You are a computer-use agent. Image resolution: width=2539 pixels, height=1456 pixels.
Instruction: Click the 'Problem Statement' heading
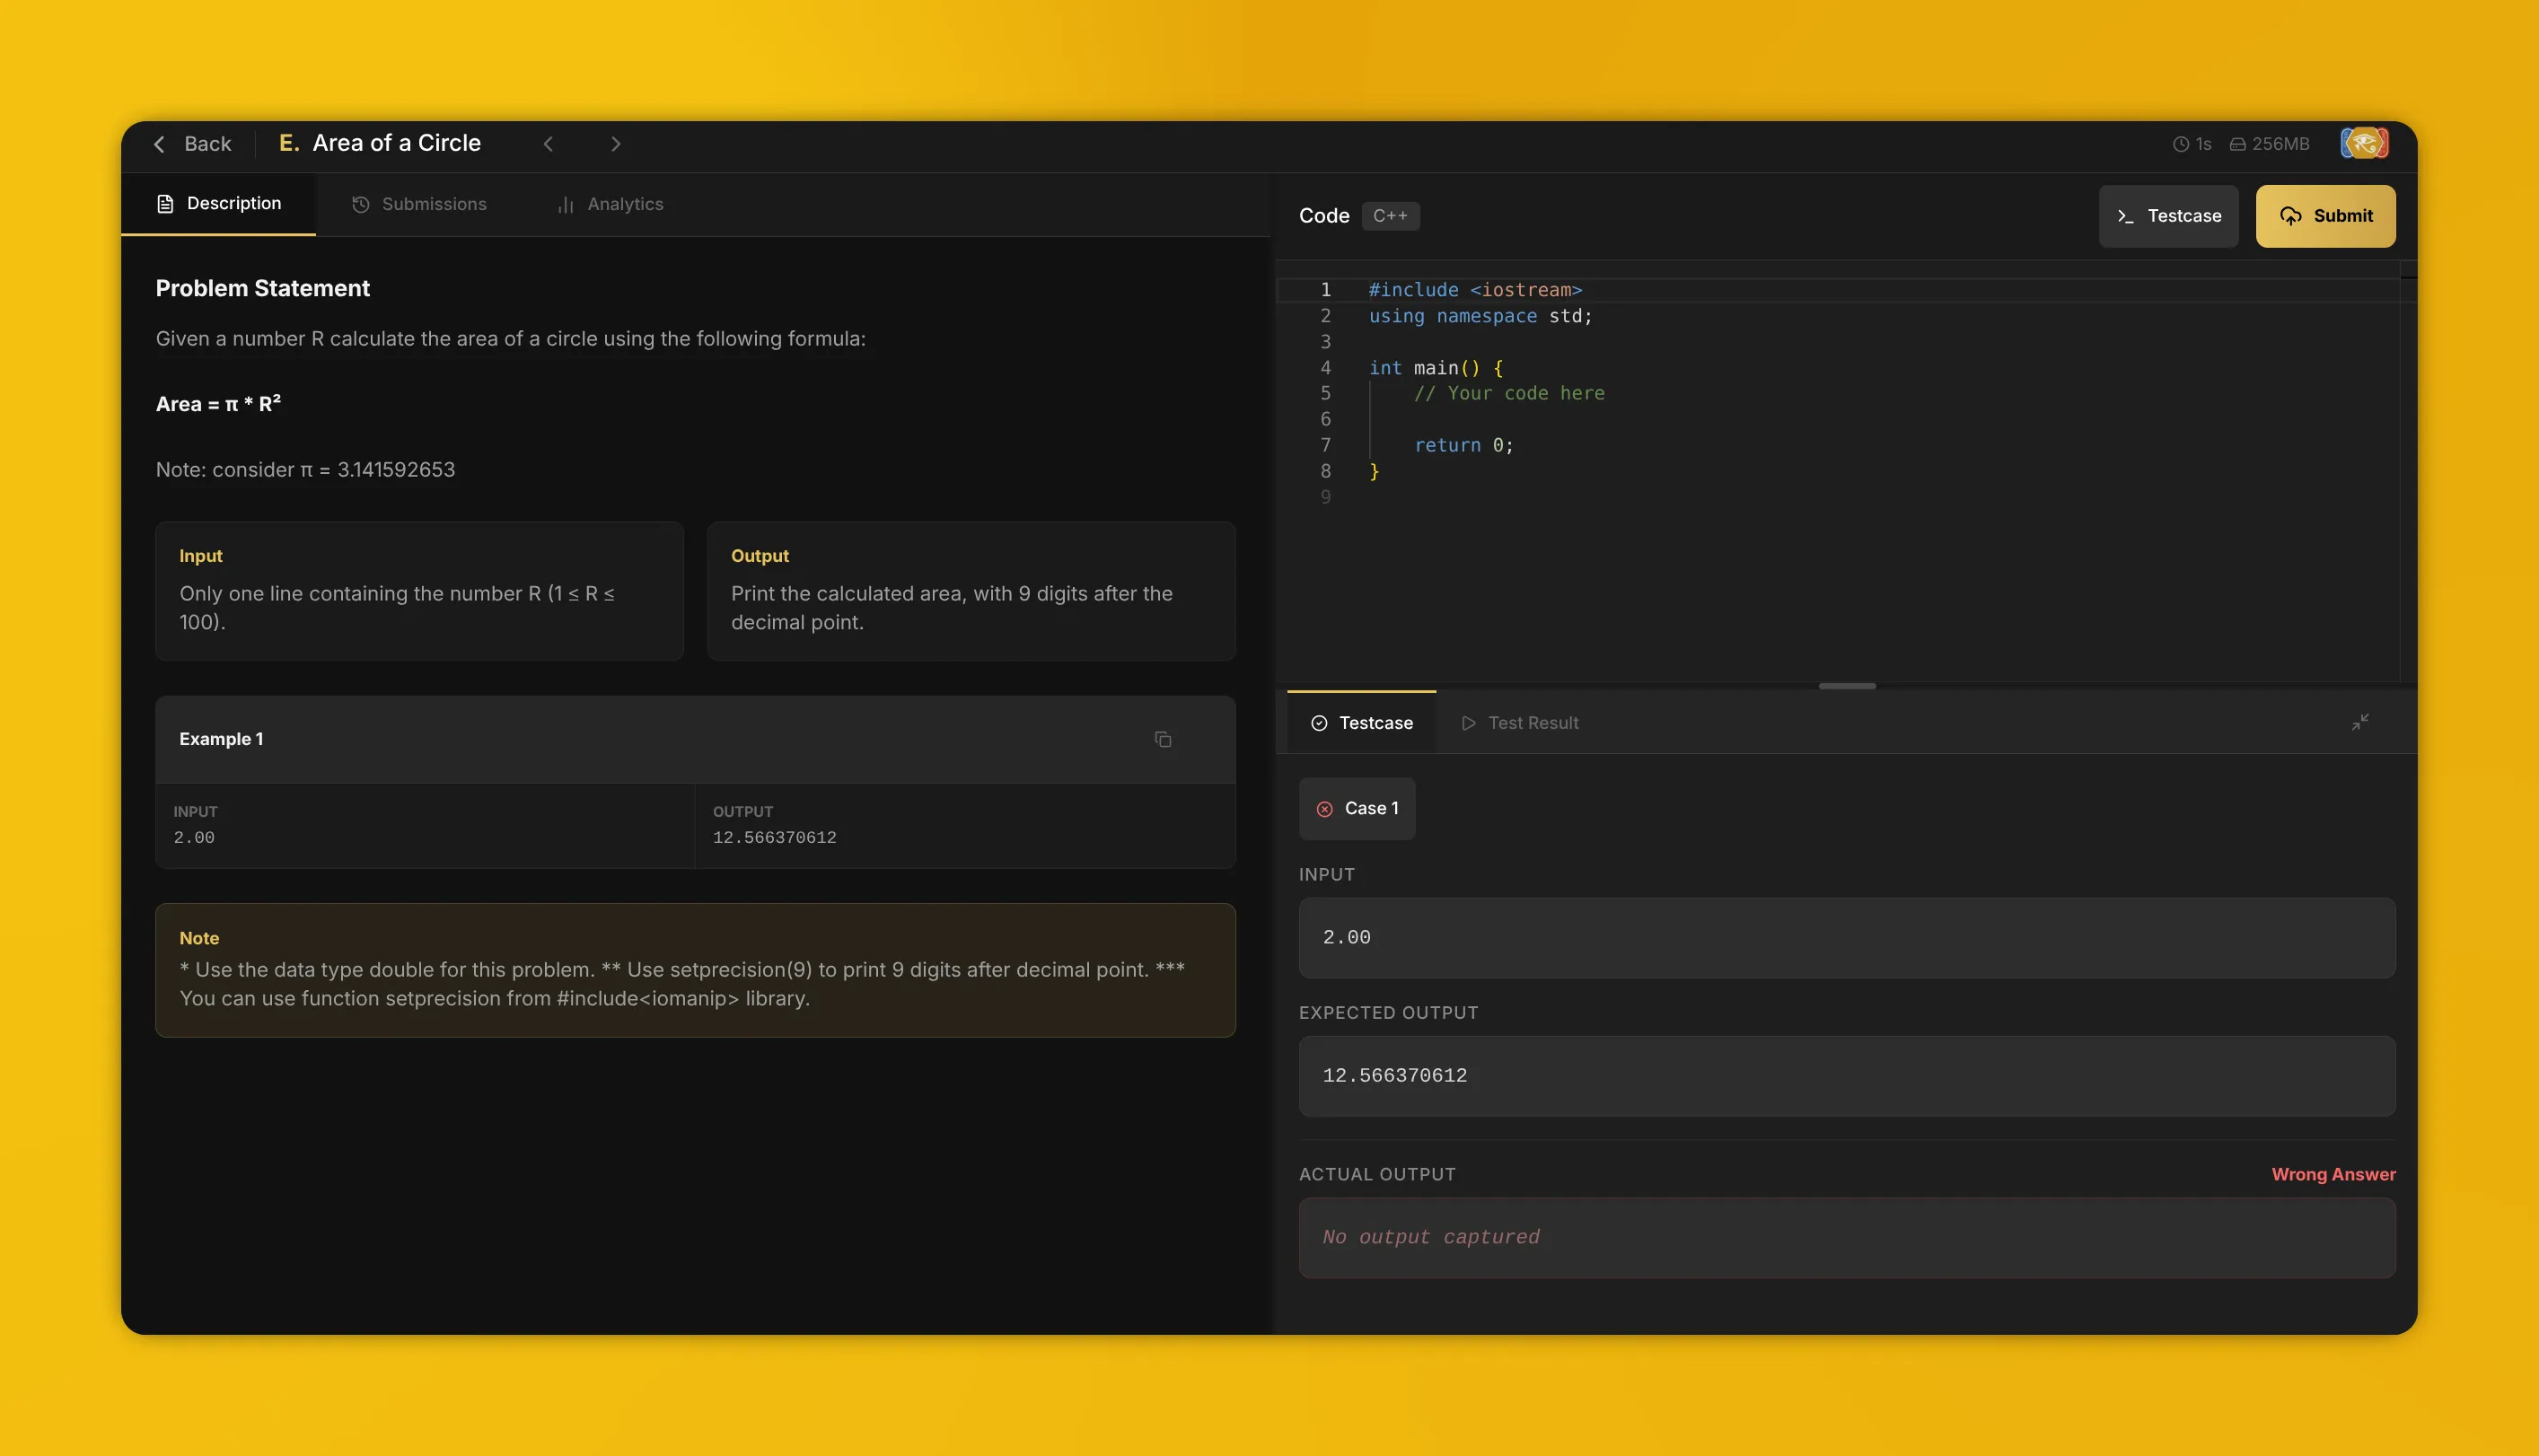262,288
